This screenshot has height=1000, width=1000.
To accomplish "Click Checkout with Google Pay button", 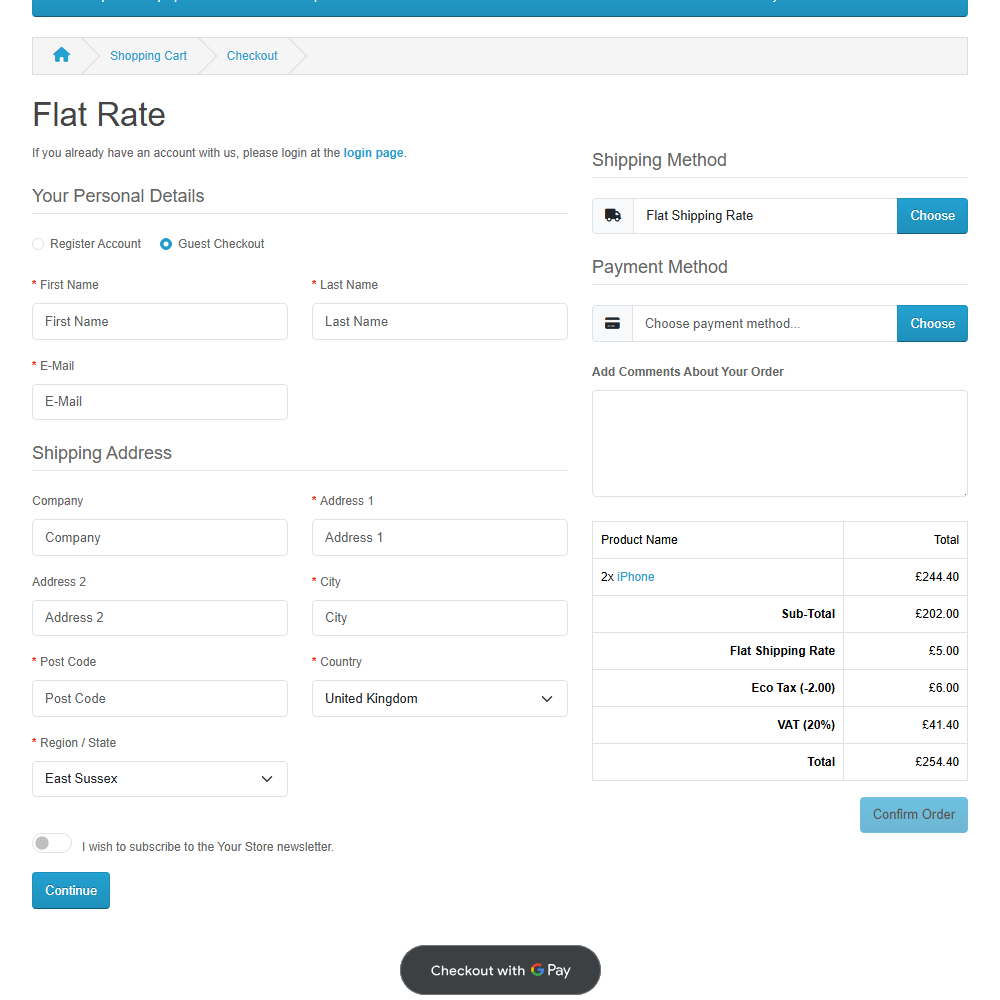I will click(500, 970).
